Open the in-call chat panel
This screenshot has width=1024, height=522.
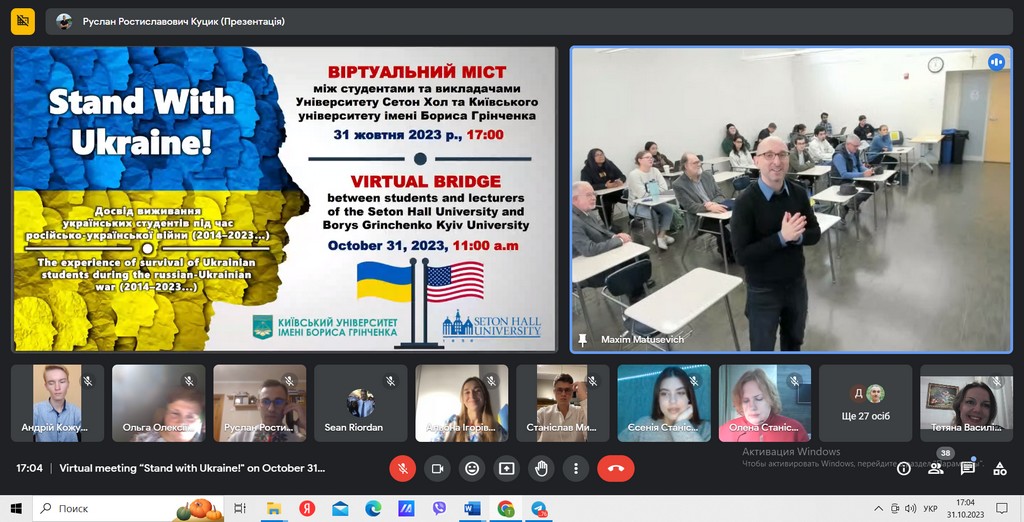(967, 468)
